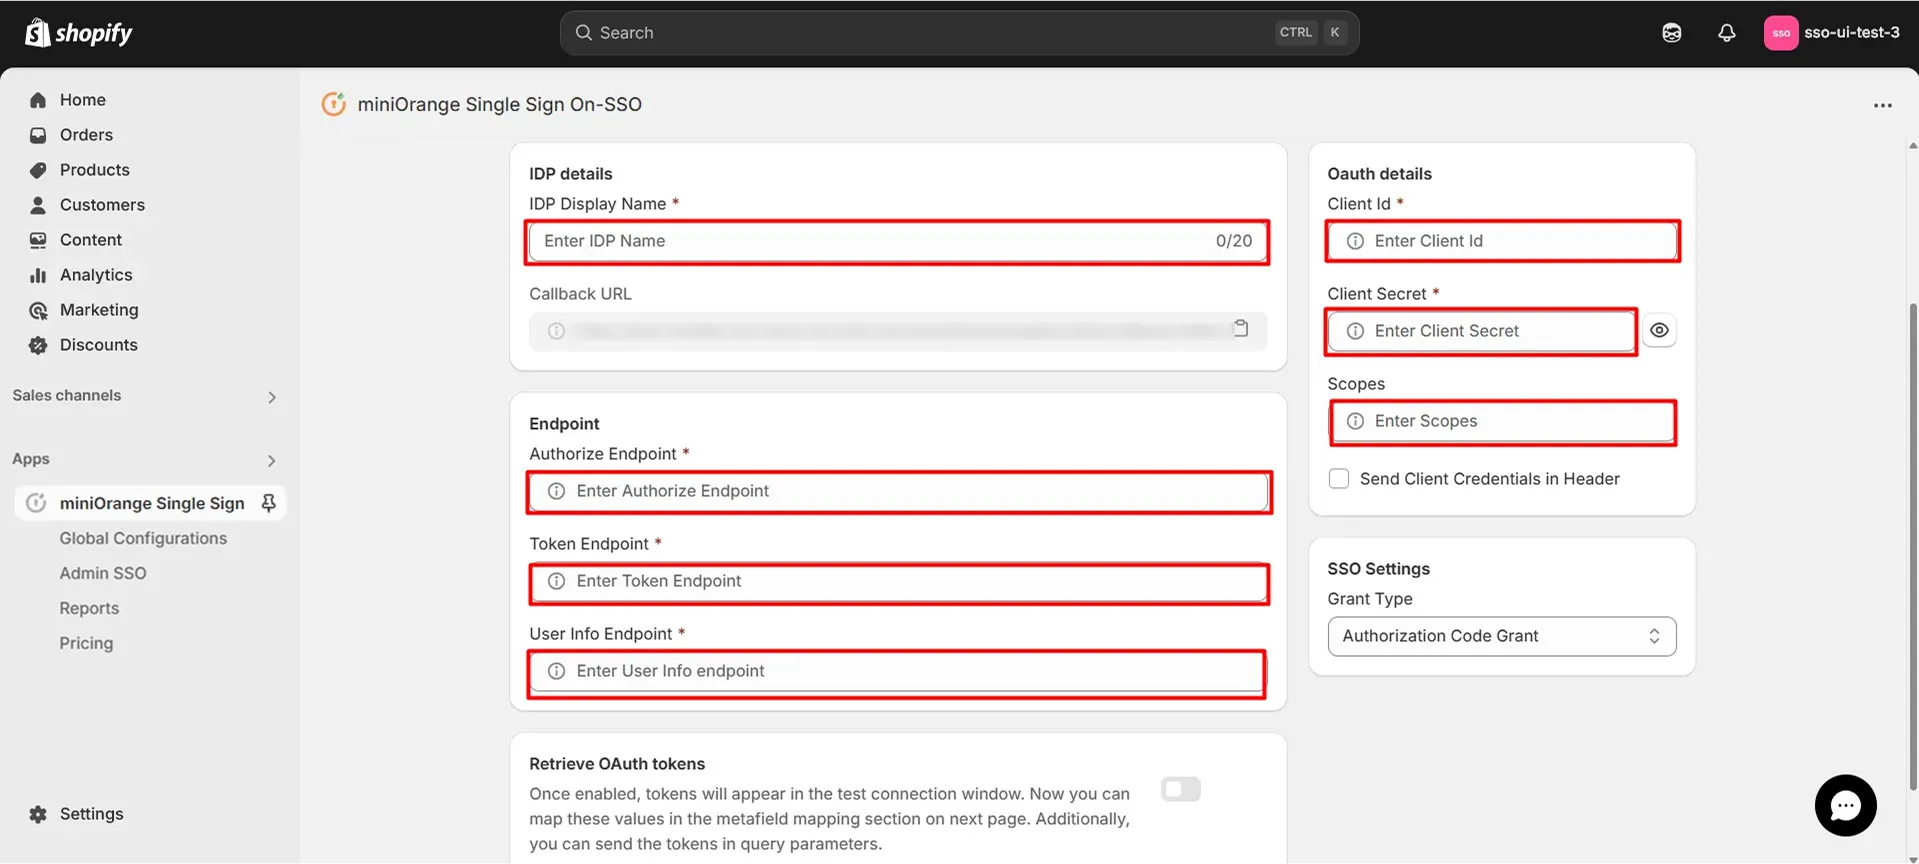Click the Home house icon
Screen dimensions: 1919x864
point(38,100)
